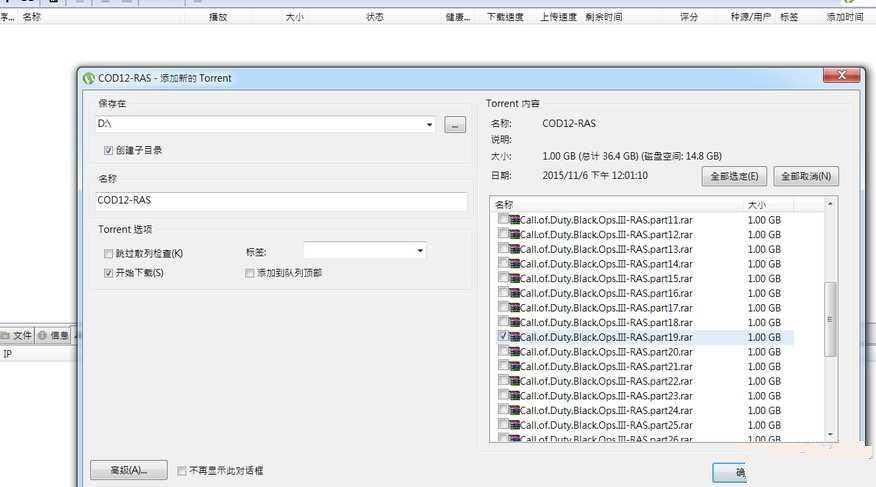The height and width of the screenshot is (487, 876).
Task: Click rar file icon for part17.rar
Action: [515, 308]
